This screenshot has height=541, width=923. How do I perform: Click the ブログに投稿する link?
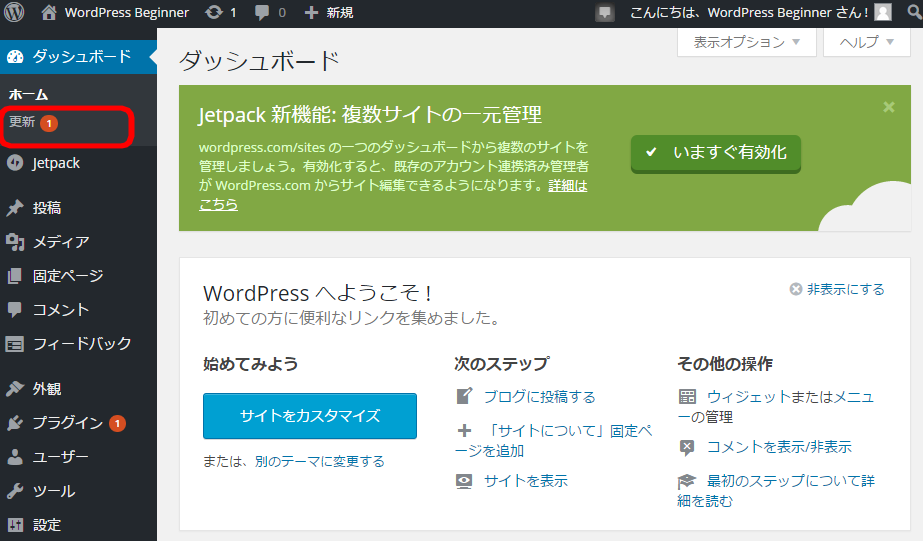[539, 397]
